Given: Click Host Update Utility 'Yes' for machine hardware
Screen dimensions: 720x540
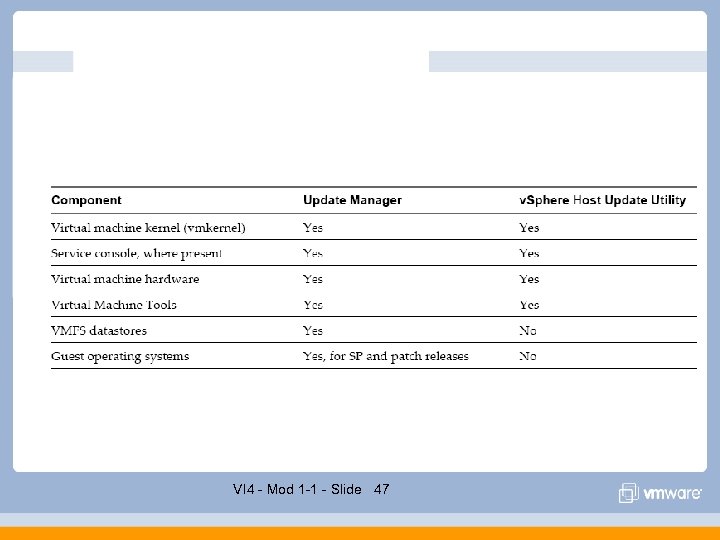Looking at the screenshot, I should tap(529, 279).
